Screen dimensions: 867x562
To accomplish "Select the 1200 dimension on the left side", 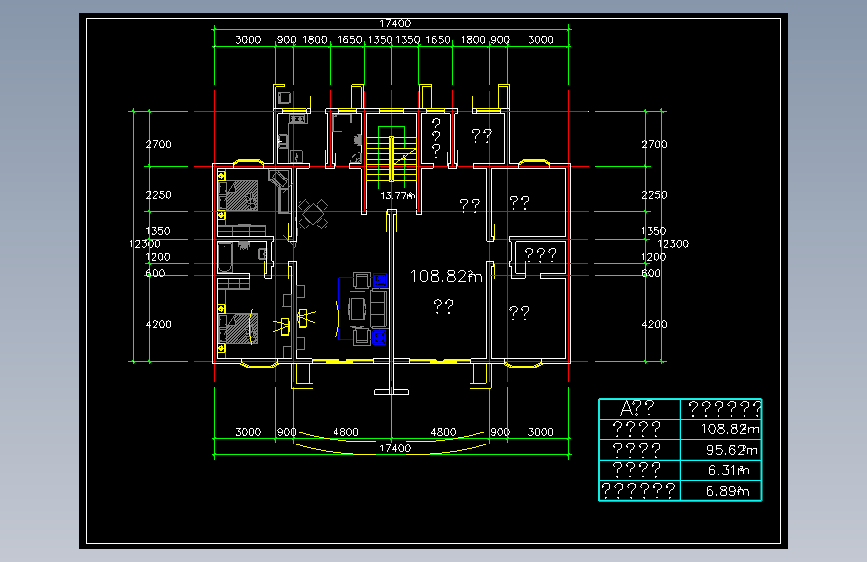I will click(x=158, y=257).
